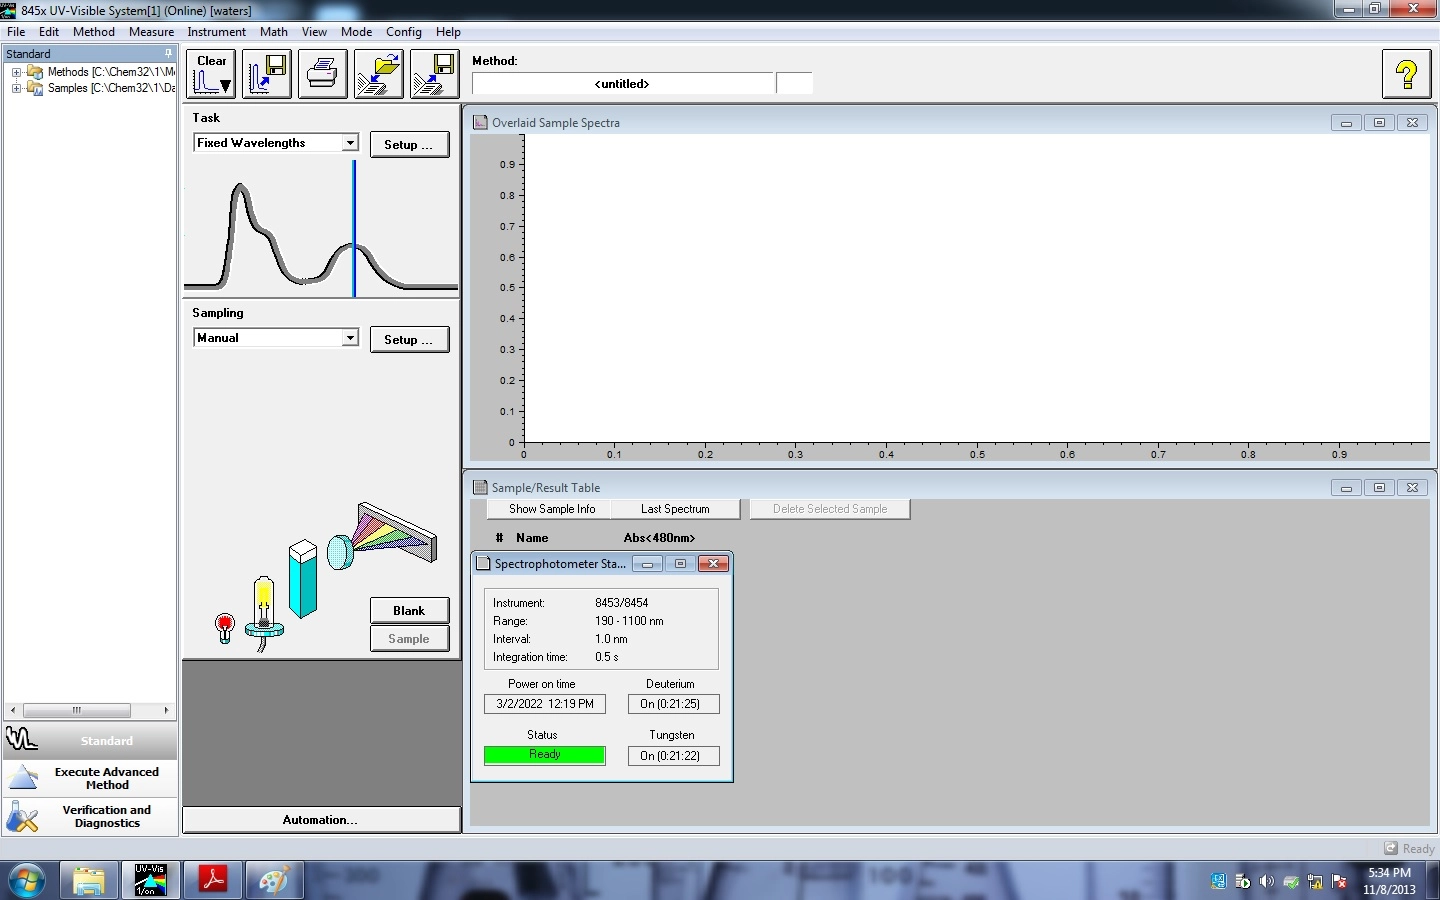This screenshot has height=900, width=1440.
Task: Click the blue cuvette sample cell icon
Action: pos(302,579)
